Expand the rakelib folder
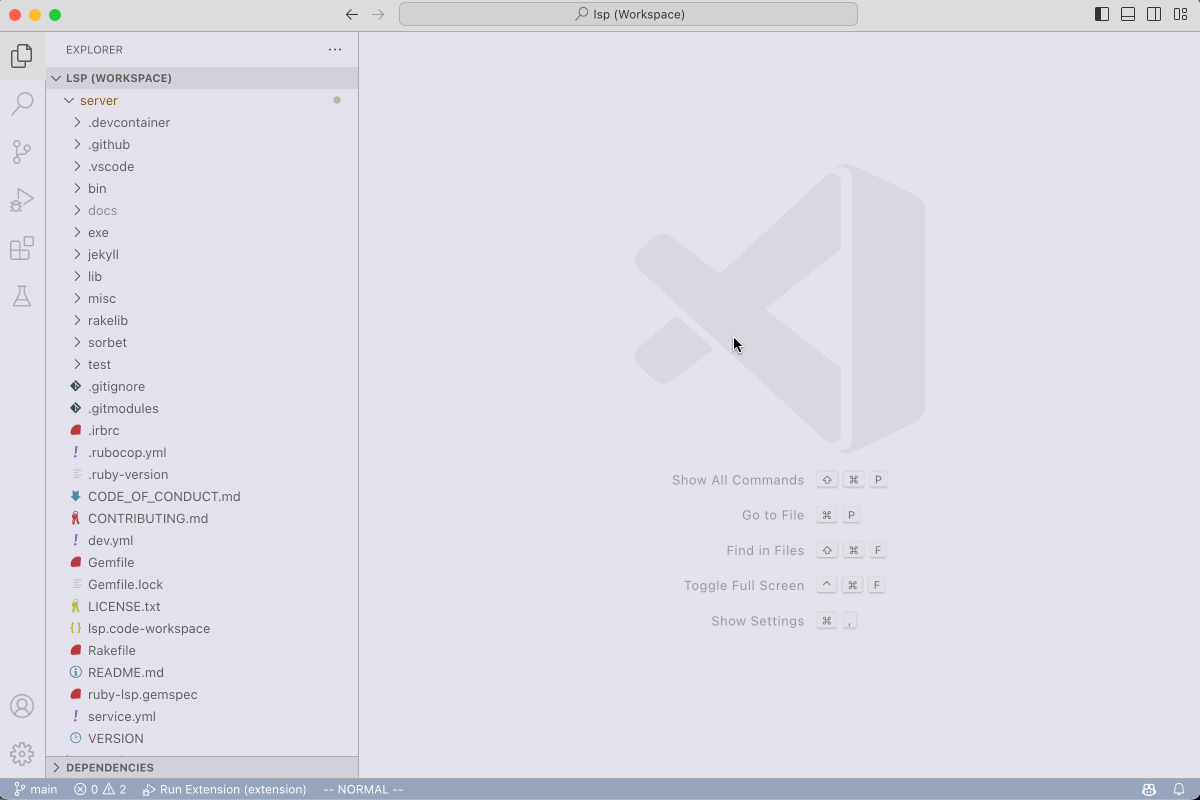The image size is (1200, 800). click(202, 320)
